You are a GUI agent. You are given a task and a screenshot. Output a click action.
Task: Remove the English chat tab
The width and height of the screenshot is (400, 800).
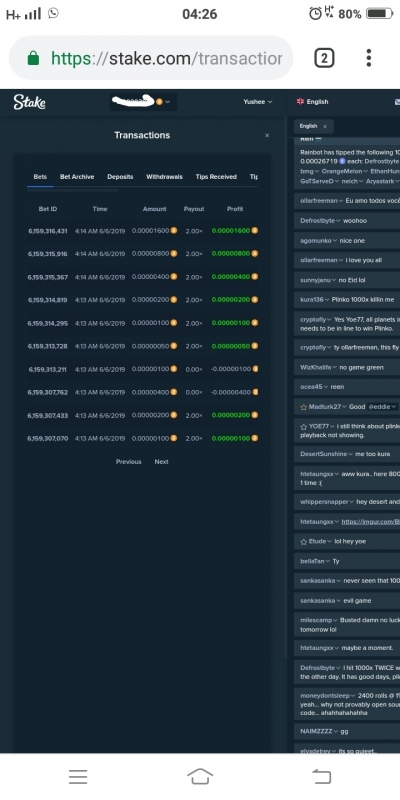[x=325, y=126]
